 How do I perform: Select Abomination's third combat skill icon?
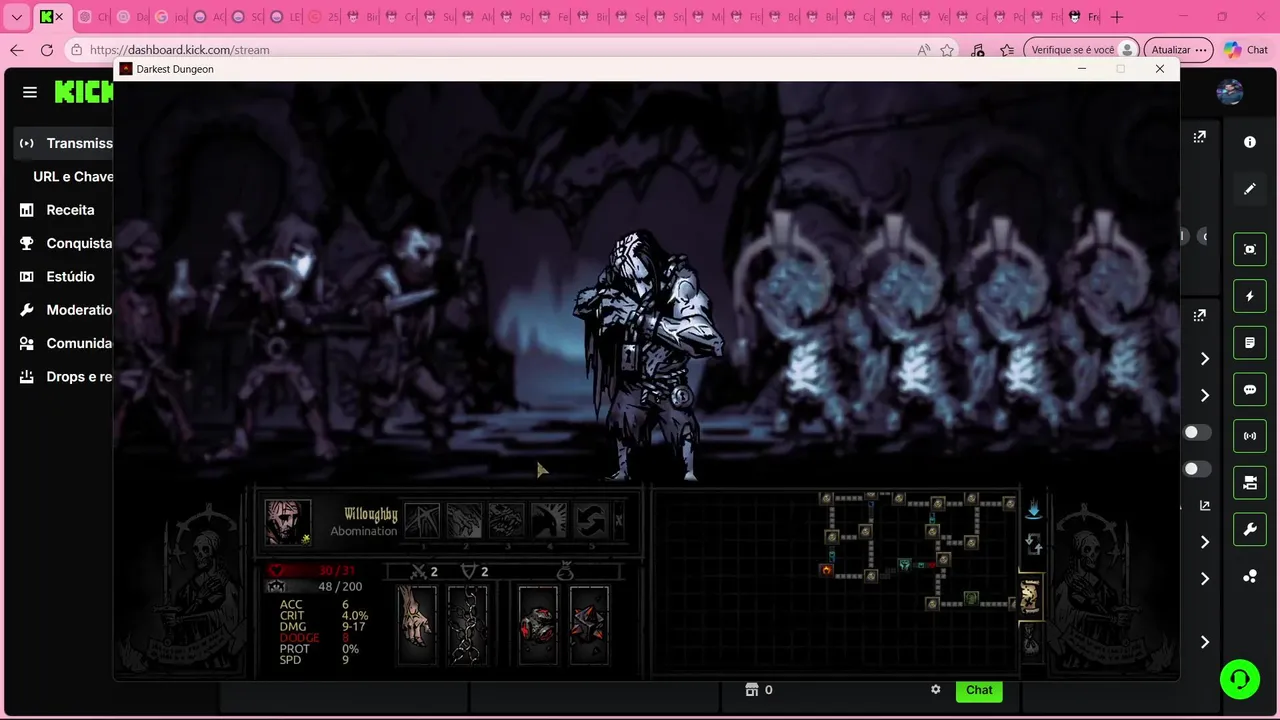pyautogui.click(x=506, y=520)
